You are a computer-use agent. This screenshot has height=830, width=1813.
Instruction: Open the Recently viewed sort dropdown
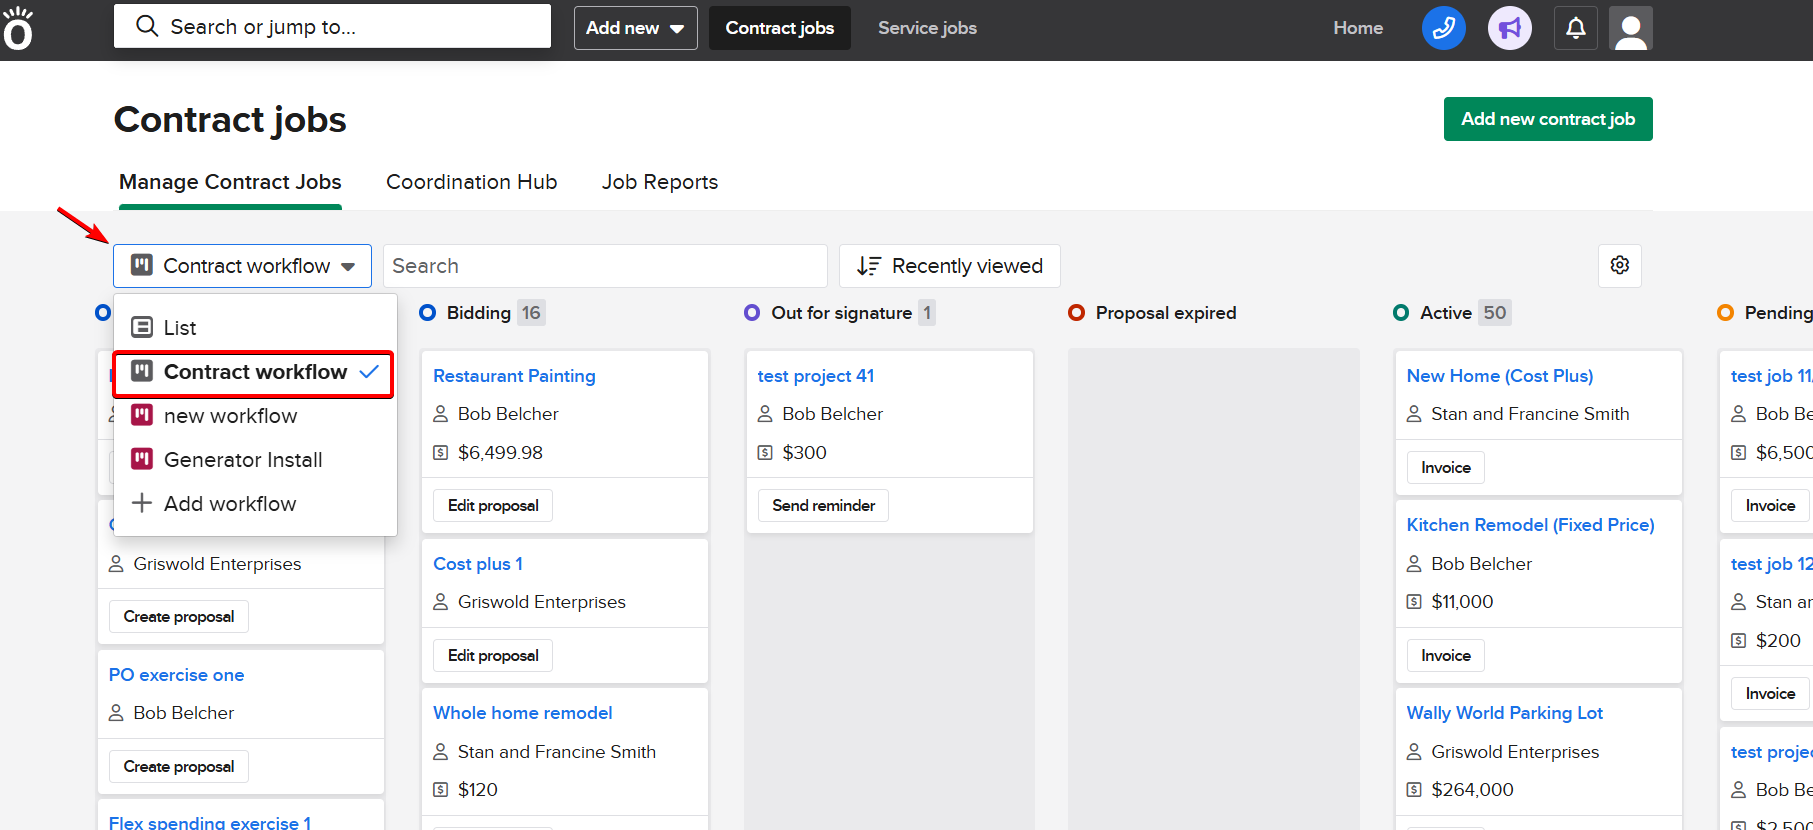pyautogui.click(x=949, y=266)
